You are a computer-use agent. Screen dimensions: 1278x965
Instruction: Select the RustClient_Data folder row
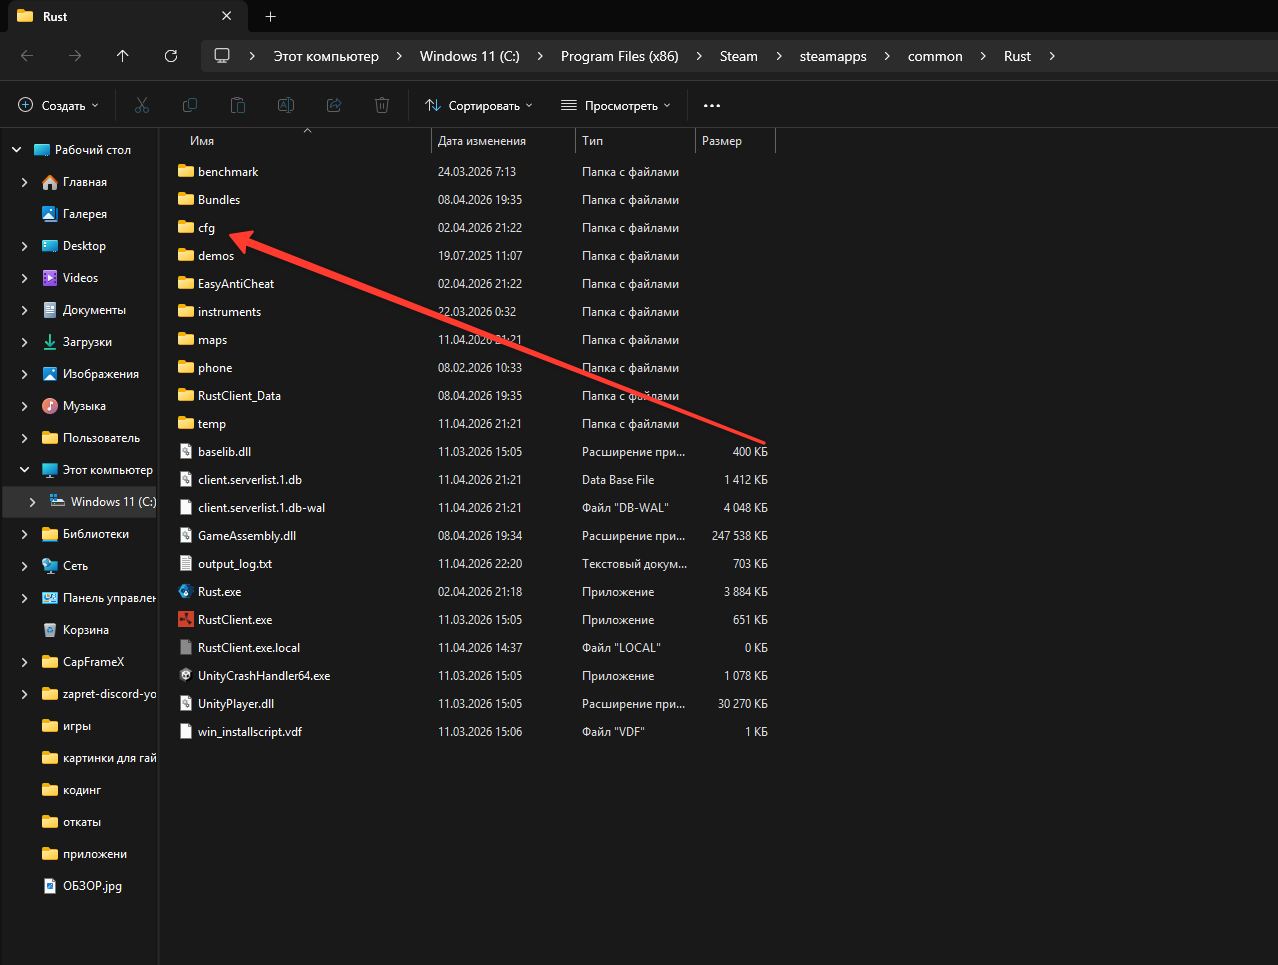[x=472, y=396]
